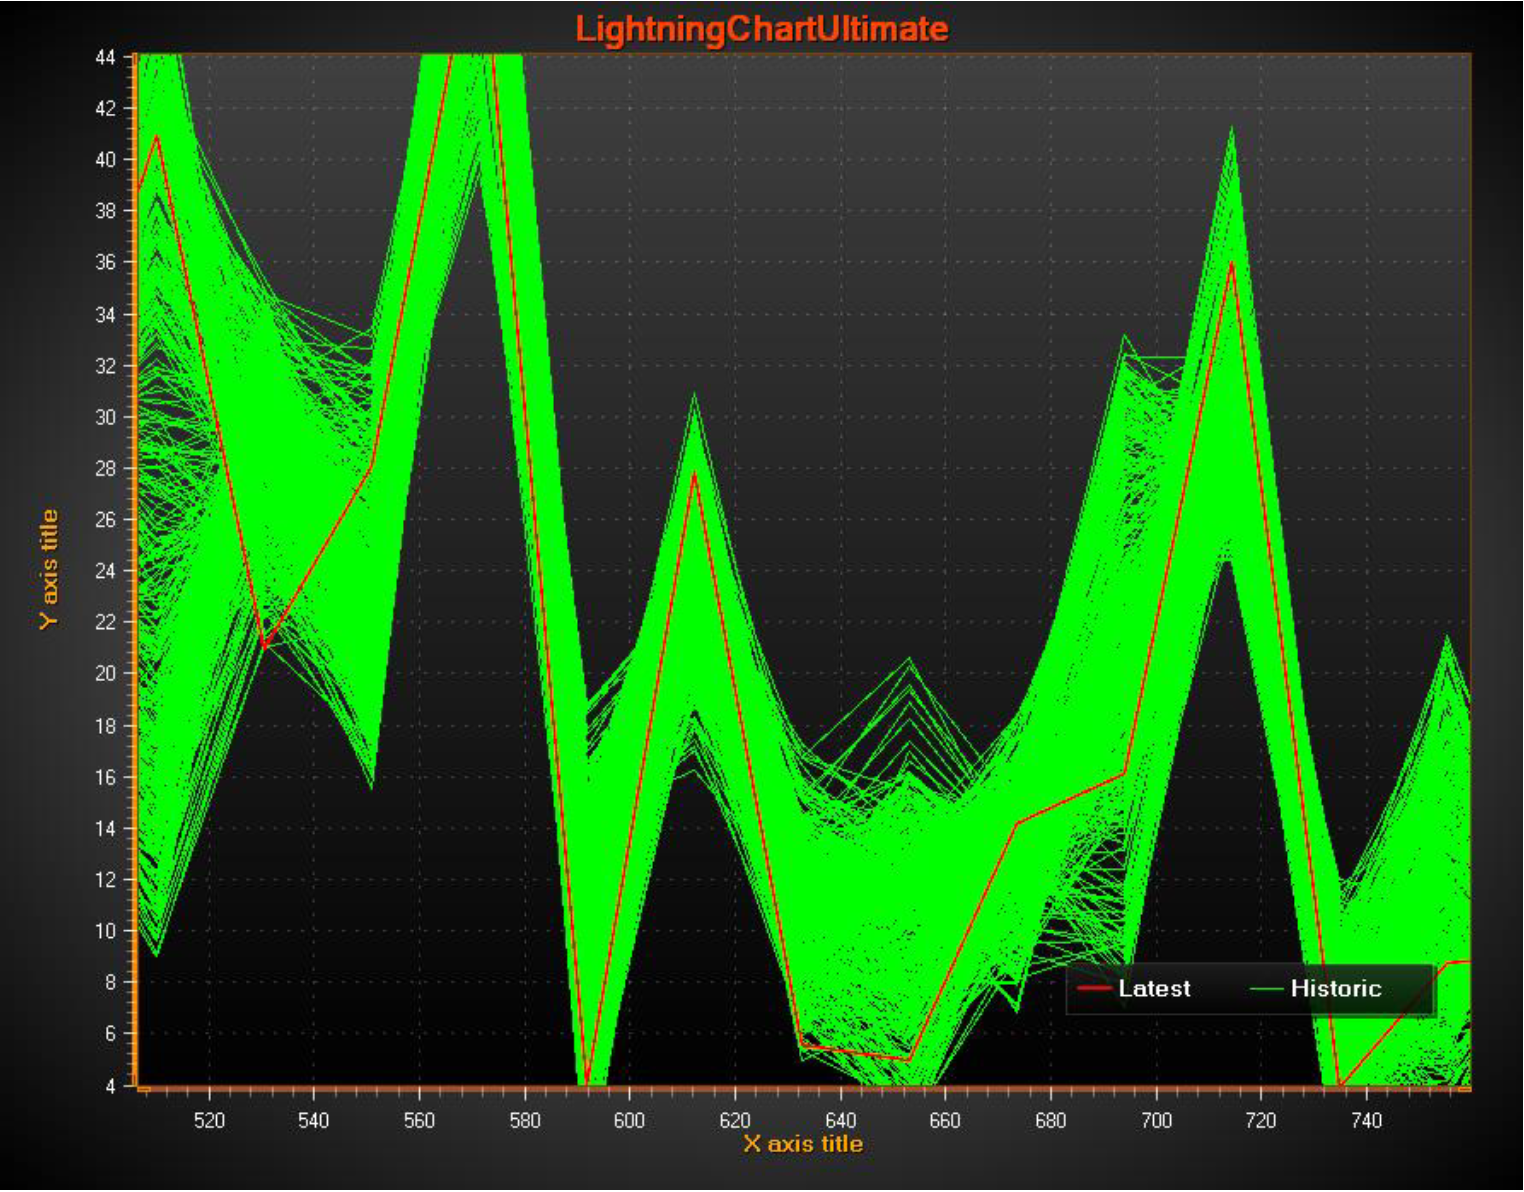The width and height of the screenshot is (1524, 1192).
Task: Click Y axis tick label 28
Action: [106, 468]
